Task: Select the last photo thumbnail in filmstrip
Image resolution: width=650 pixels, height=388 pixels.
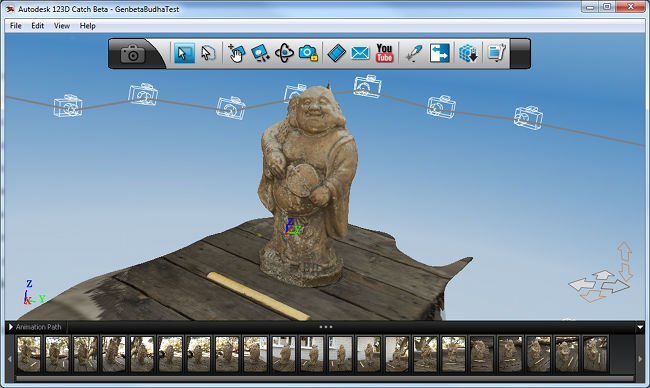Action: (x=595, y=354)
